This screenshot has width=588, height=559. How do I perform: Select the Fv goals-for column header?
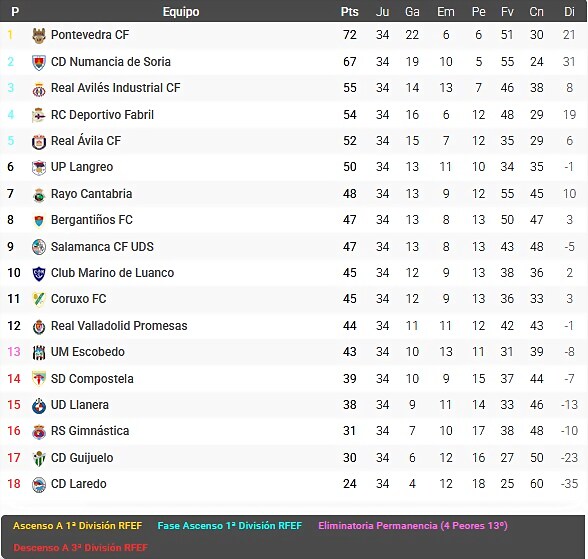pyautogui.click(x=507, y=12)
